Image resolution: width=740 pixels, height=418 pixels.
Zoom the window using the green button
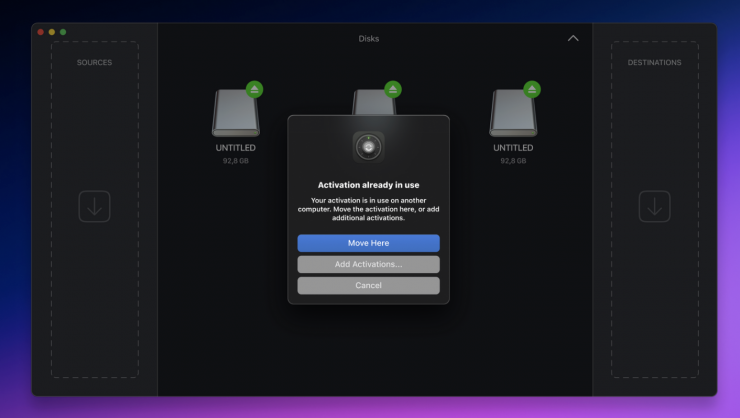tap(63, 32)
